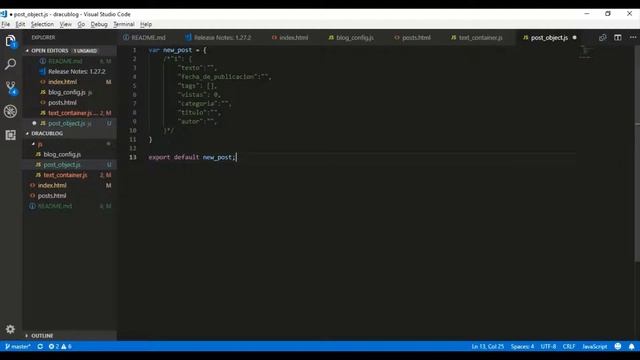
Task: Click the unsaved dot on post_object.js tab
Action: 575,38
